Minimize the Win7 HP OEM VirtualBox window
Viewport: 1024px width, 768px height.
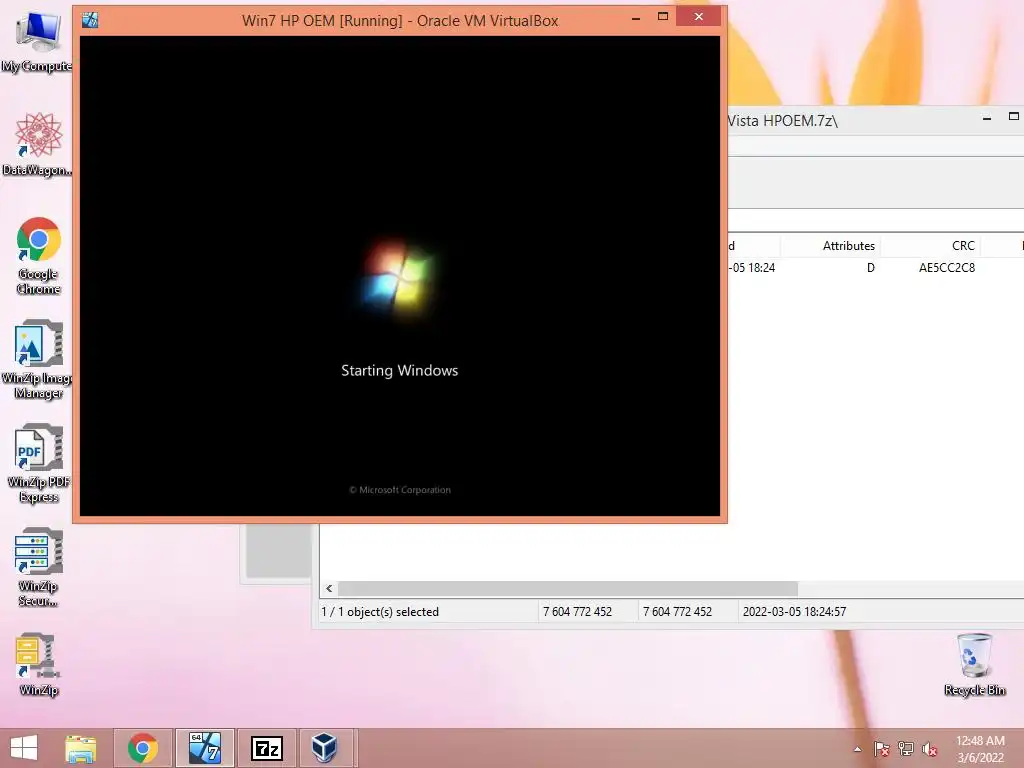[x=636, y=18]
